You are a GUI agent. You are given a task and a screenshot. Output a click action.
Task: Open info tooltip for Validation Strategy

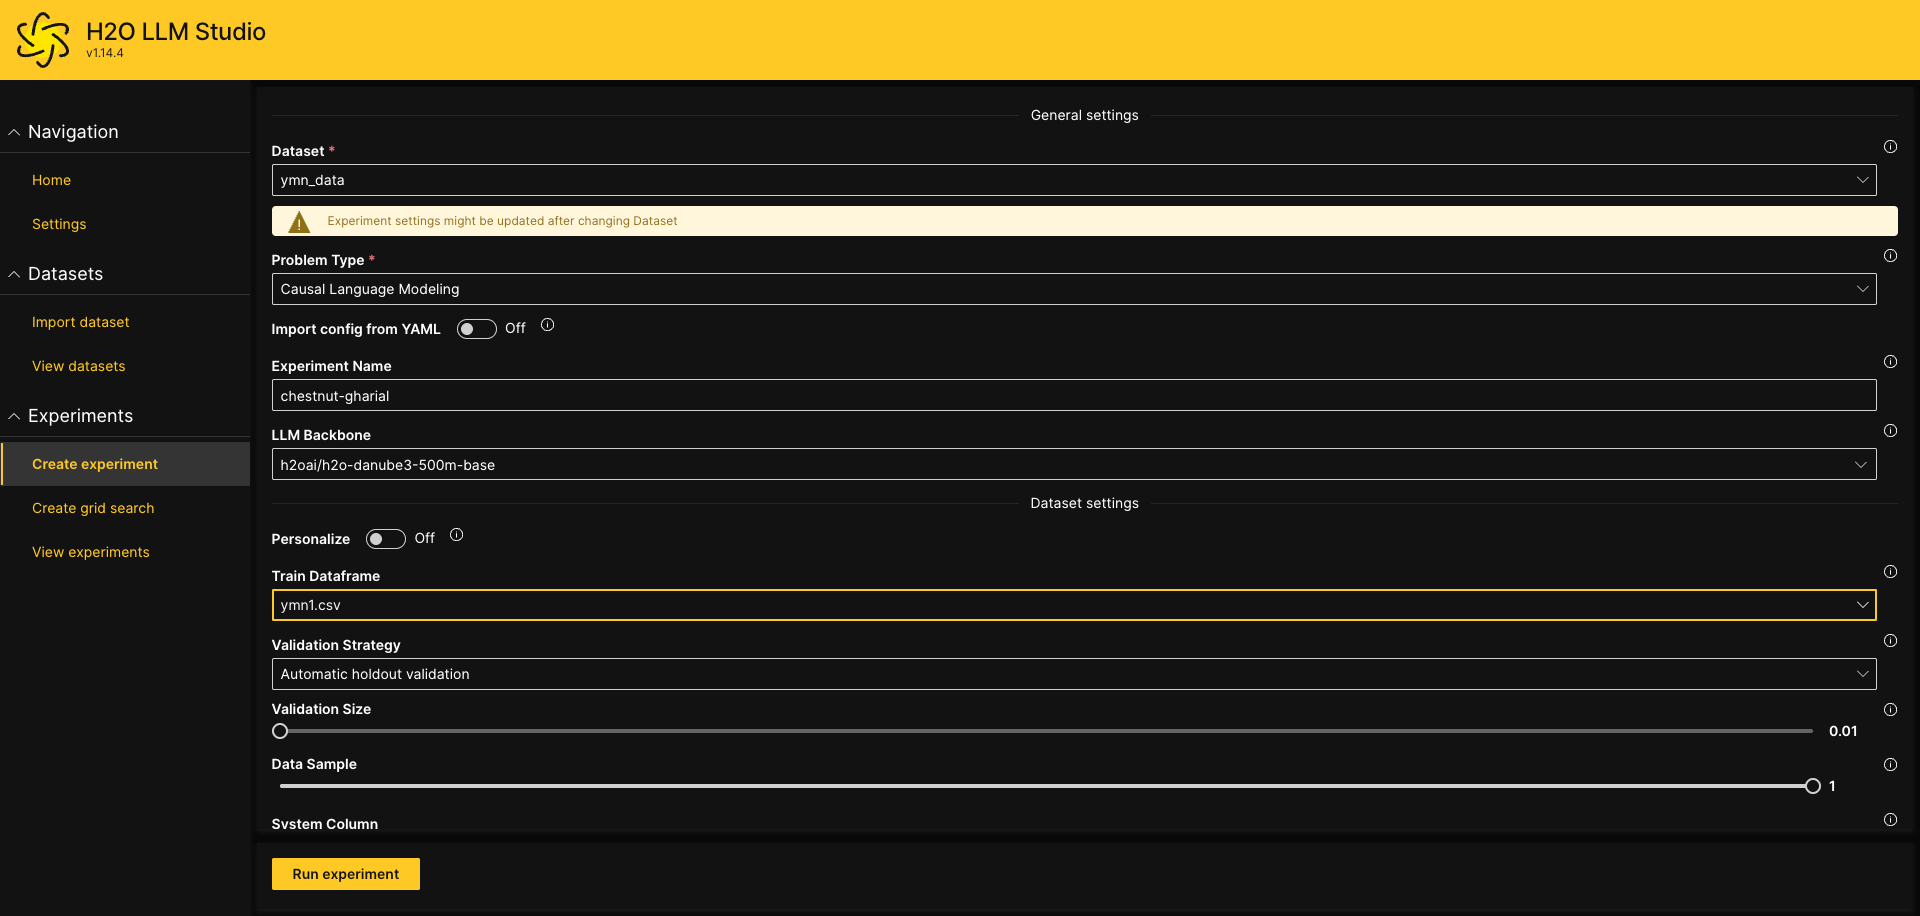point(1890,641)
